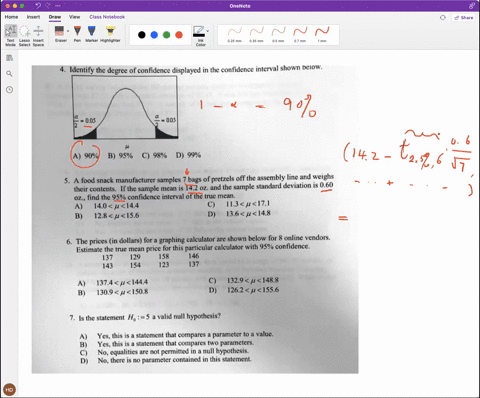Click the answer choice A) 90%
This screenshot has width=480, height=398.
point(86,156)
